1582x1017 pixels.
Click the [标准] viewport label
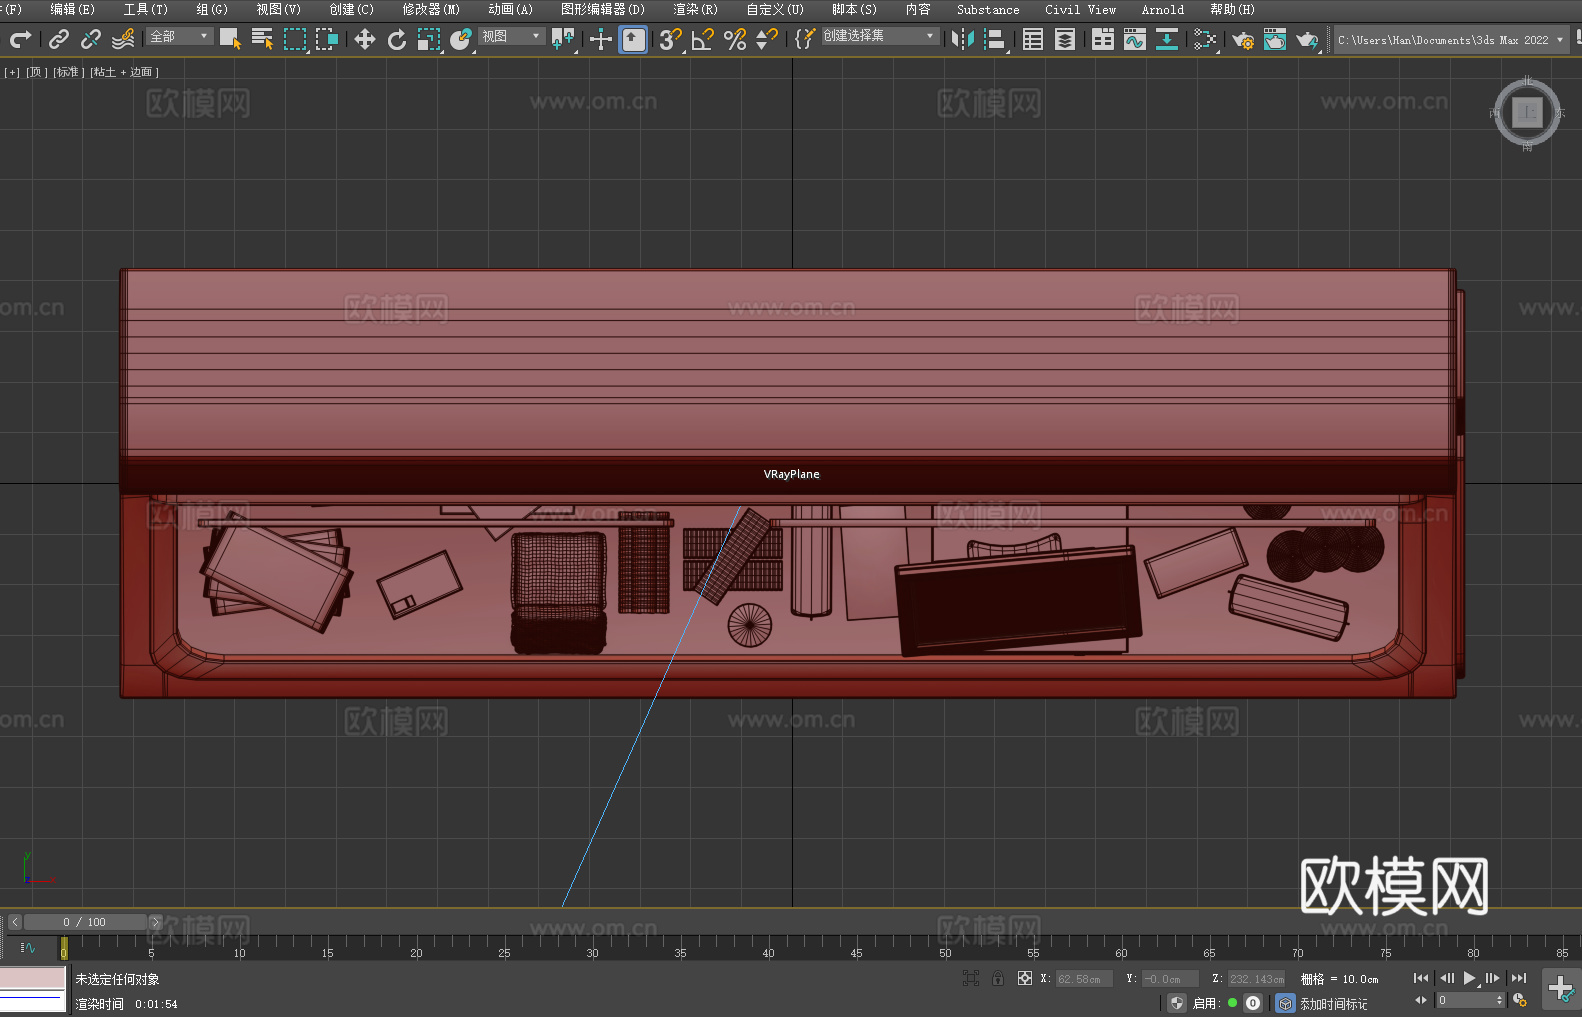point(68,72)
